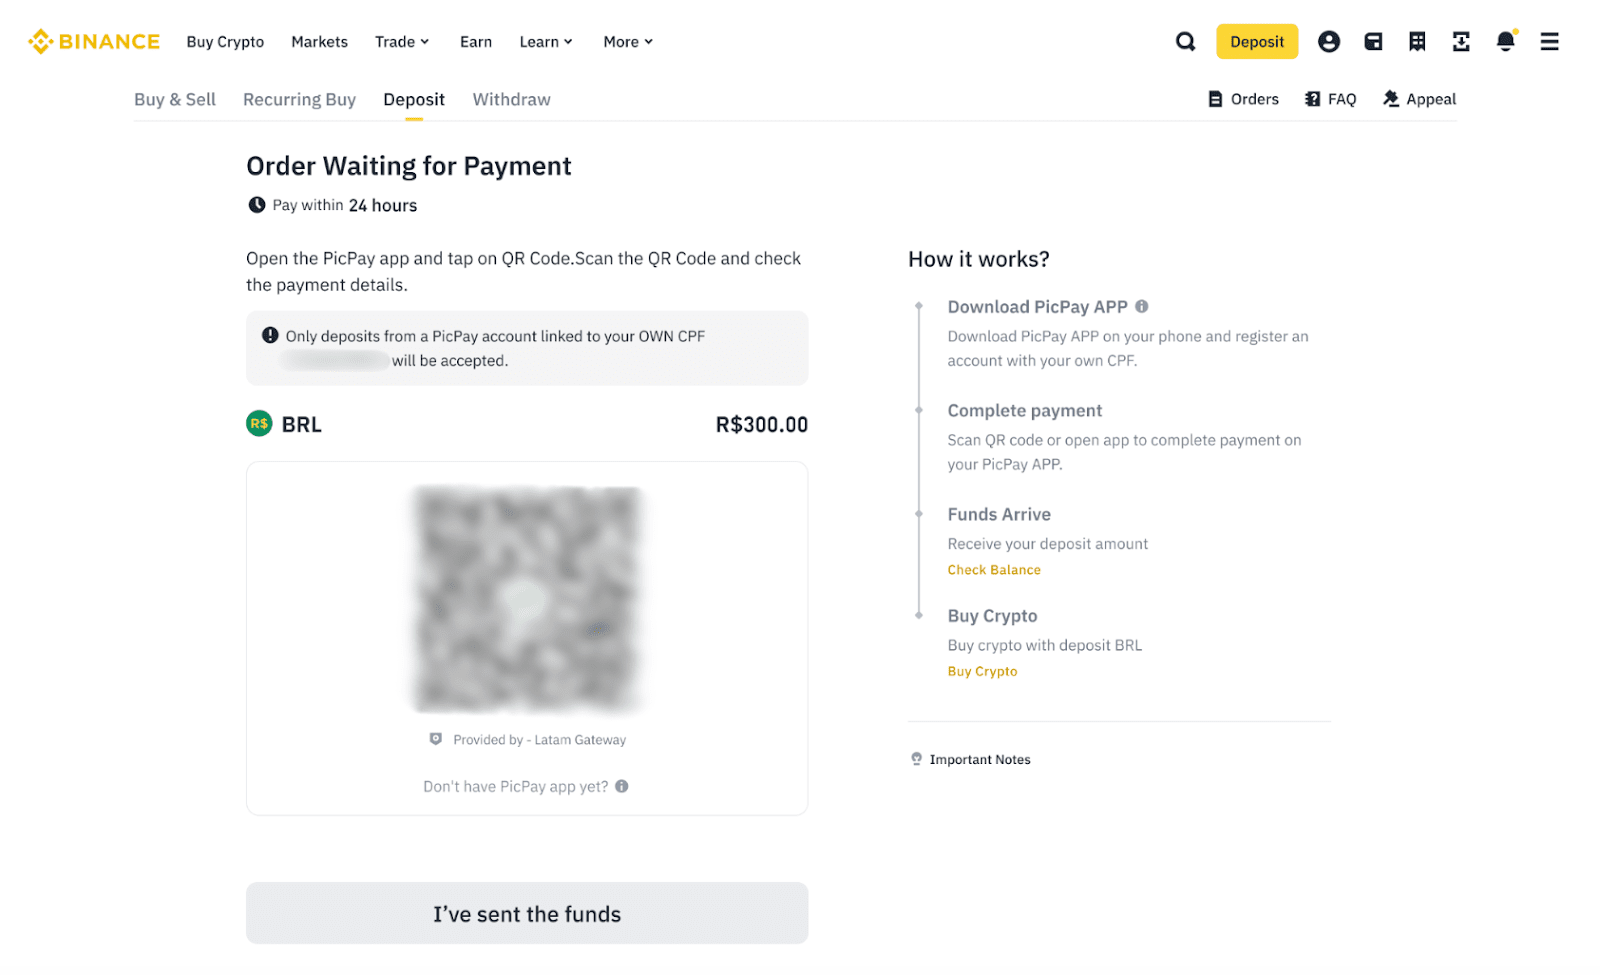Open the wallet icon in header
This screenshot has height=975, width=1600.
click(x=1373, y=42)
